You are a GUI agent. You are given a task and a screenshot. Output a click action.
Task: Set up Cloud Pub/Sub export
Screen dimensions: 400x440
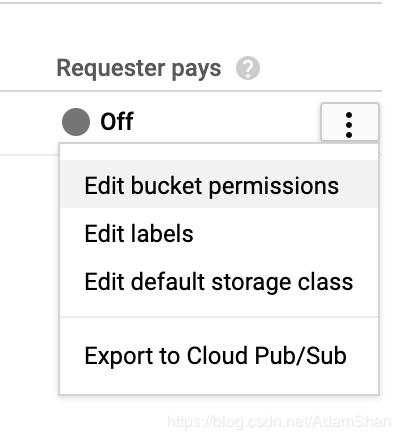(219, 355)
